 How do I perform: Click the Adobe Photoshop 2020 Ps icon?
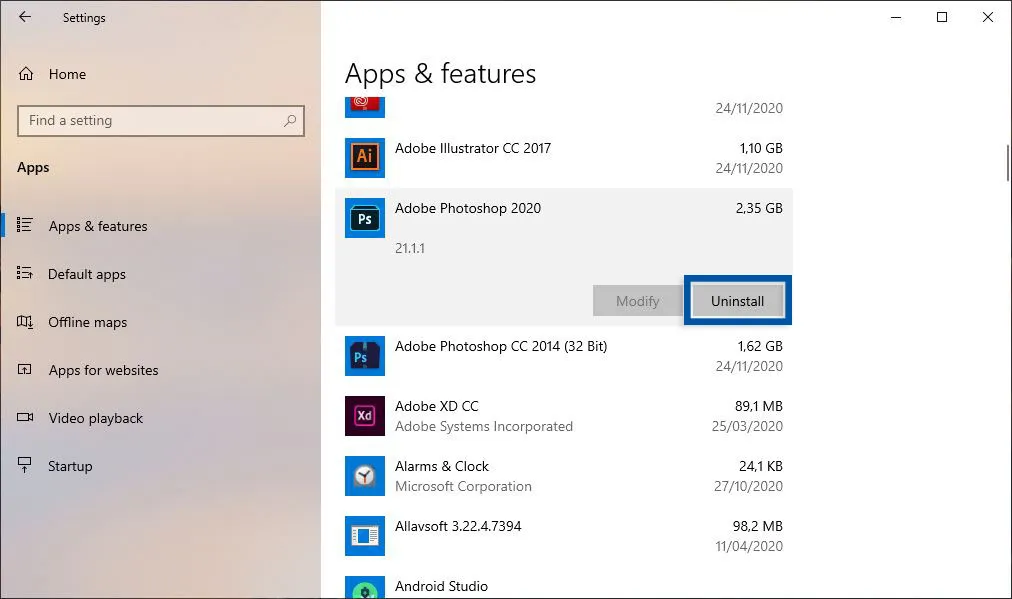(x=364, y=218)
